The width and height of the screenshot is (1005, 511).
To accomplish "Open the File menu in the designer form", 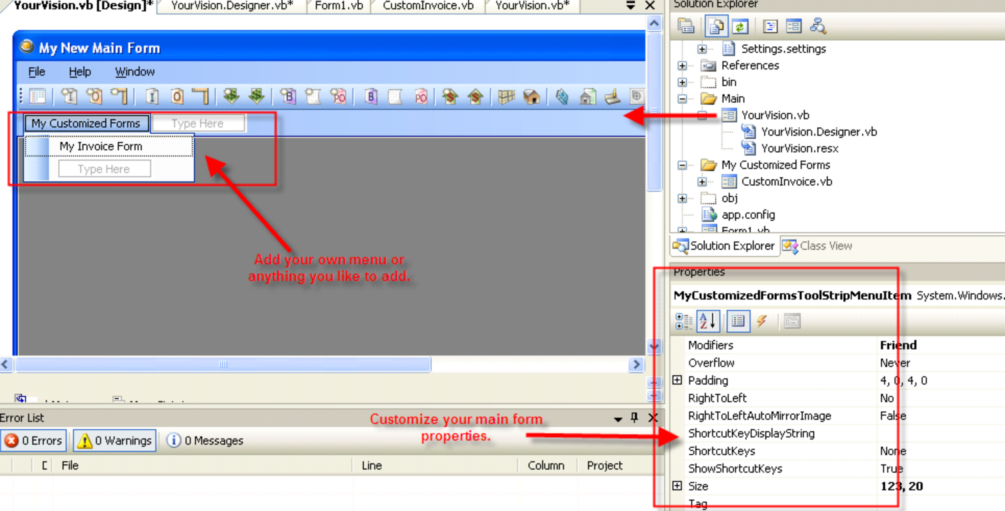I will tap(37, 72).
